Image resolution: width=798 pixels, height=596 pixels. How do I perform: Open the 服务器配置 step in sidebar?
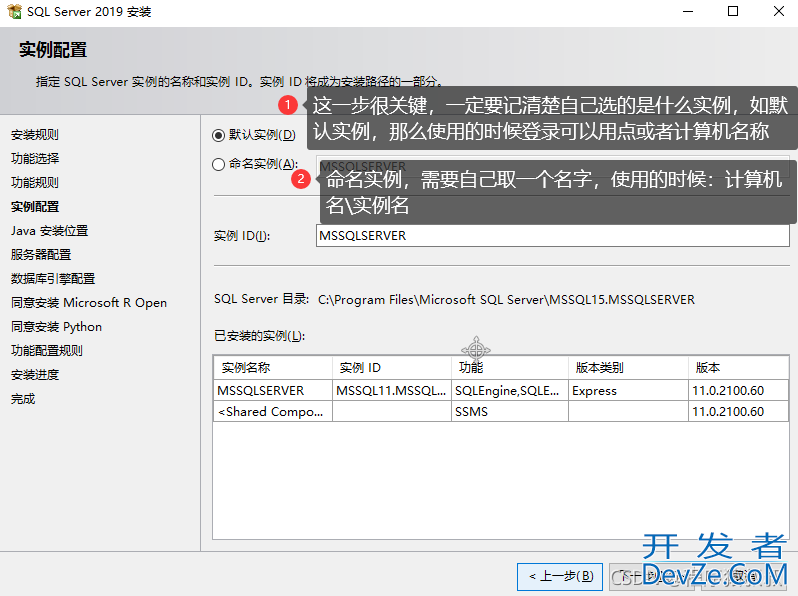coord(41,255)
